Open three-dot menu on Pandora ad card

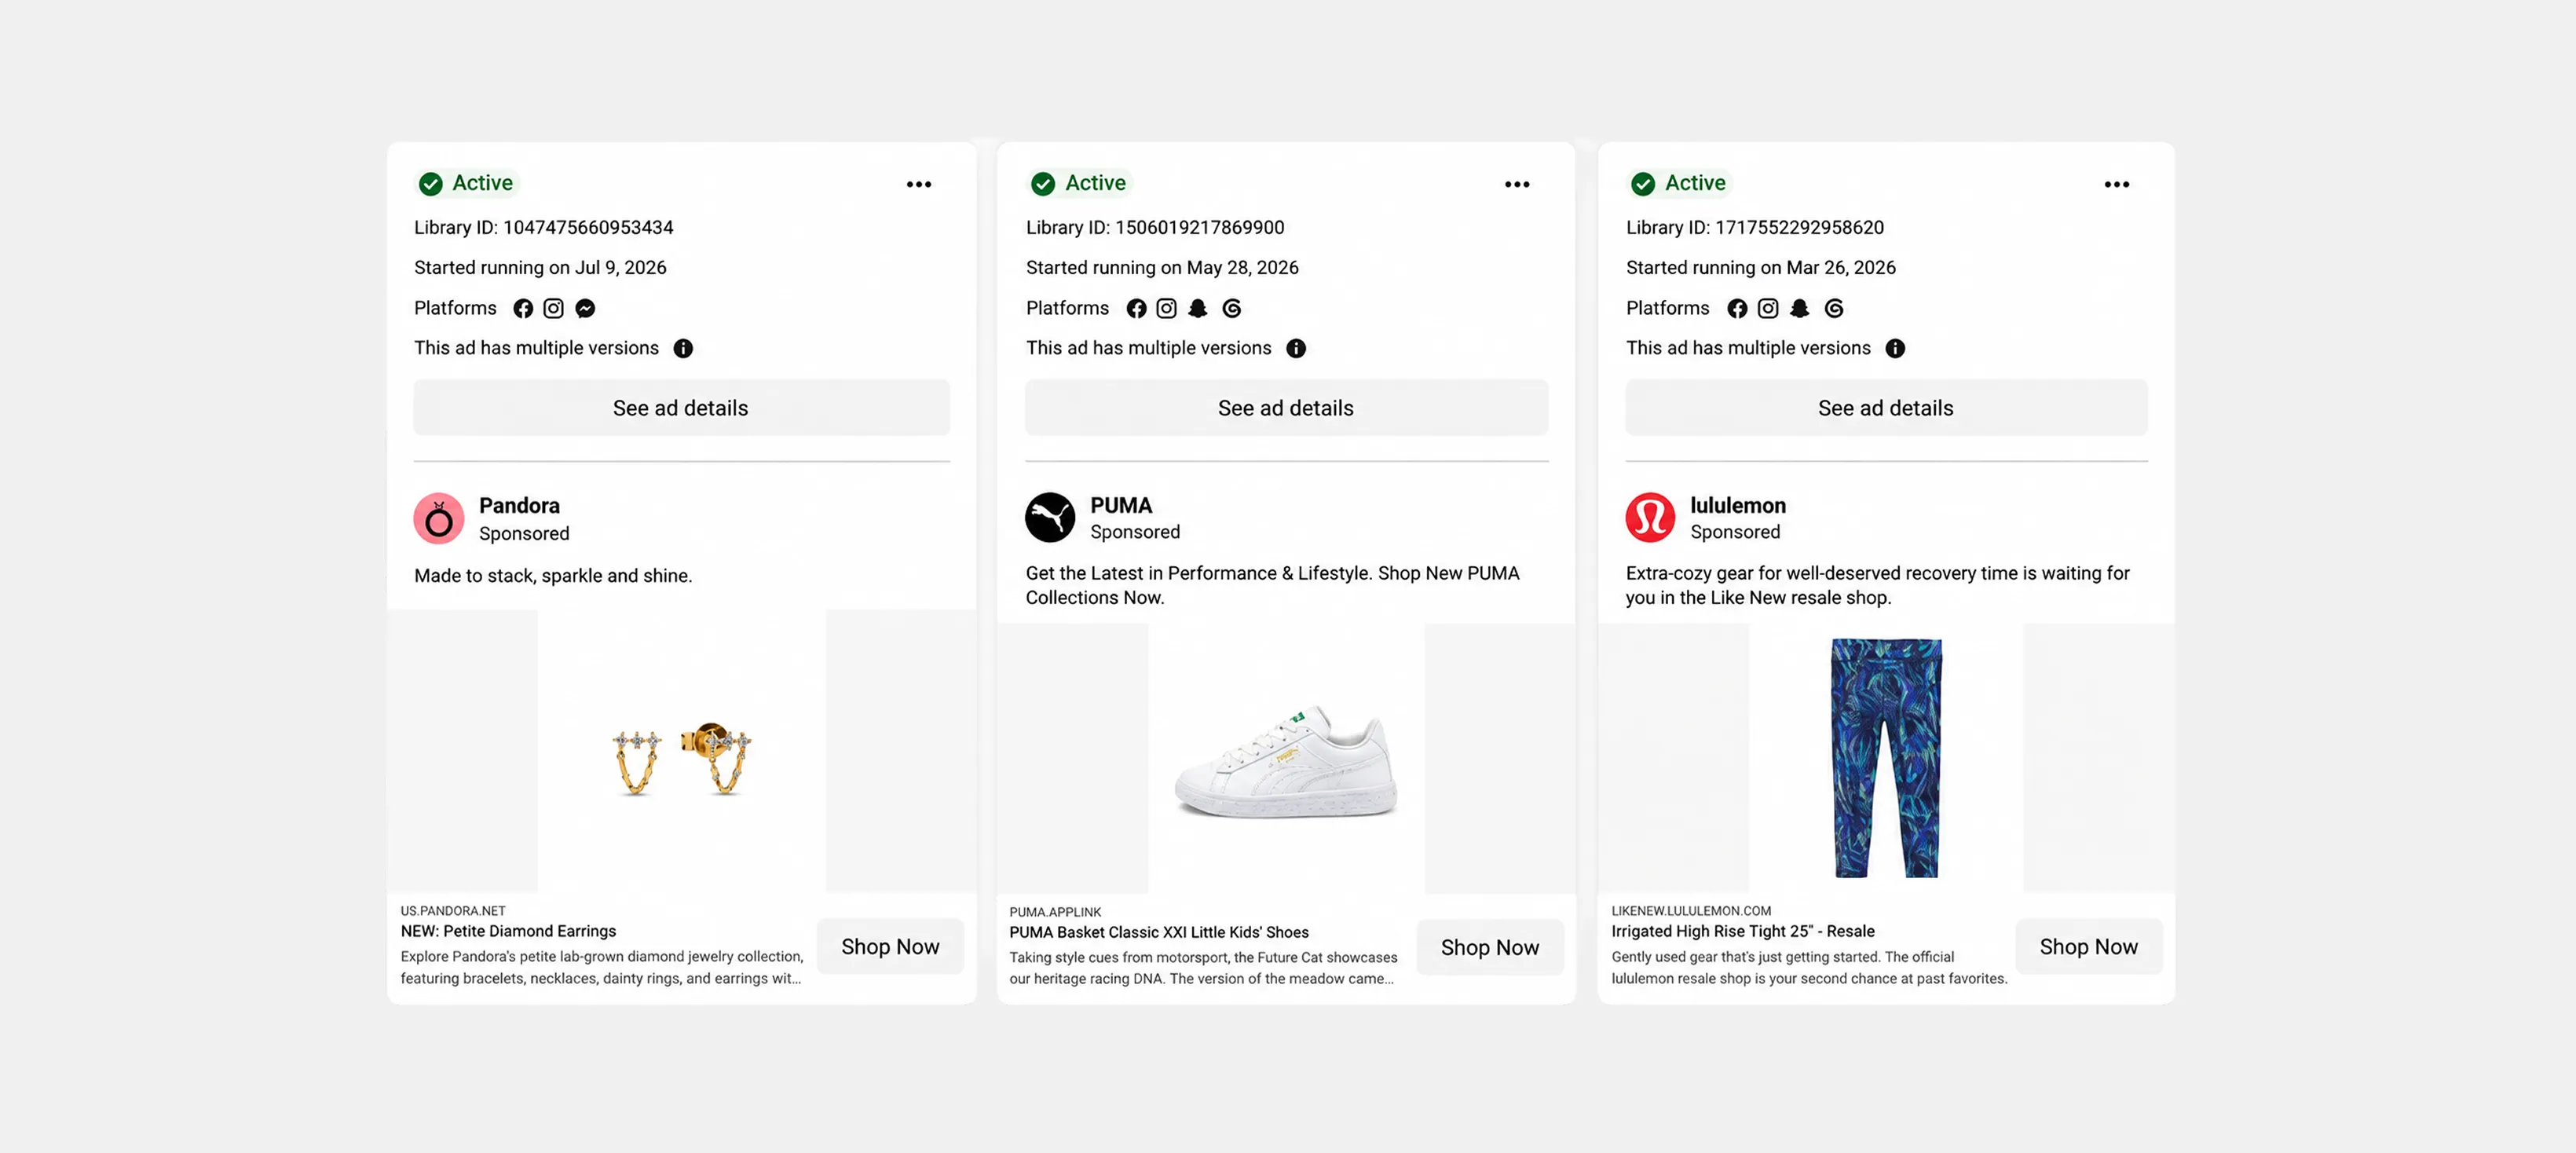(x=918, y=184)
